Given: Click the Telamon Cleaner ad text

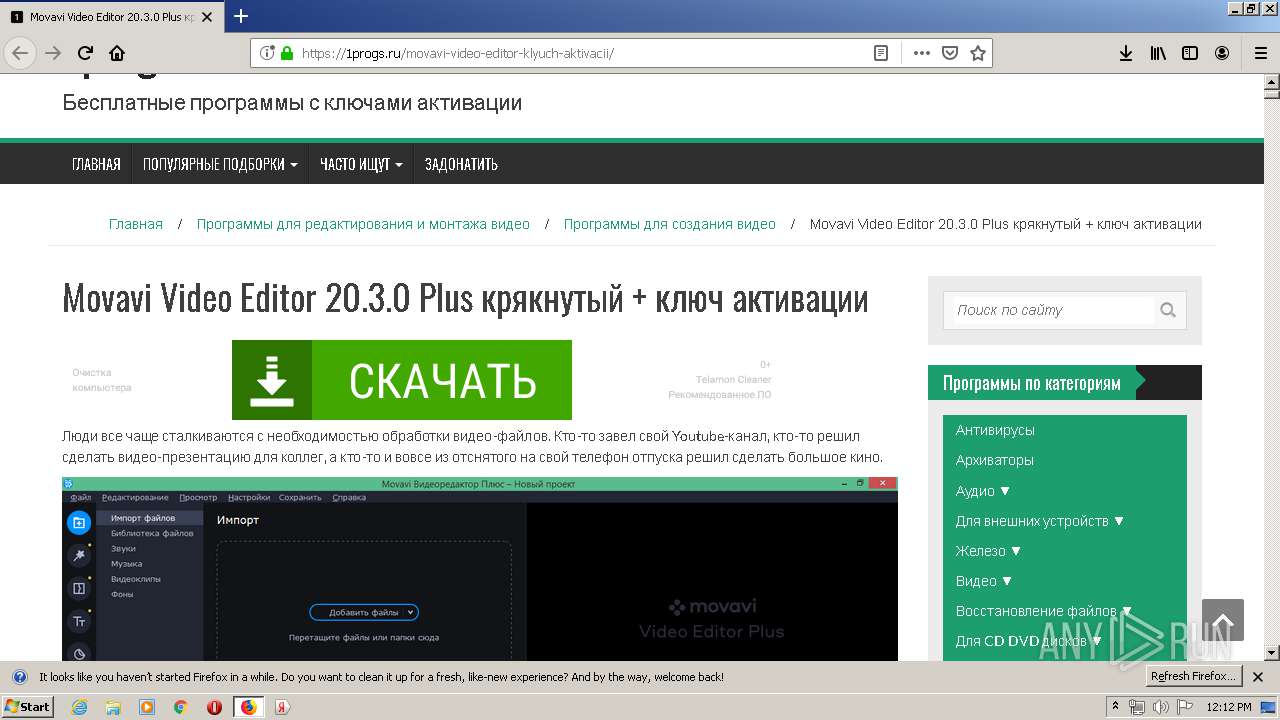Looking at the screenshot, I should click(x=733, y=380).
